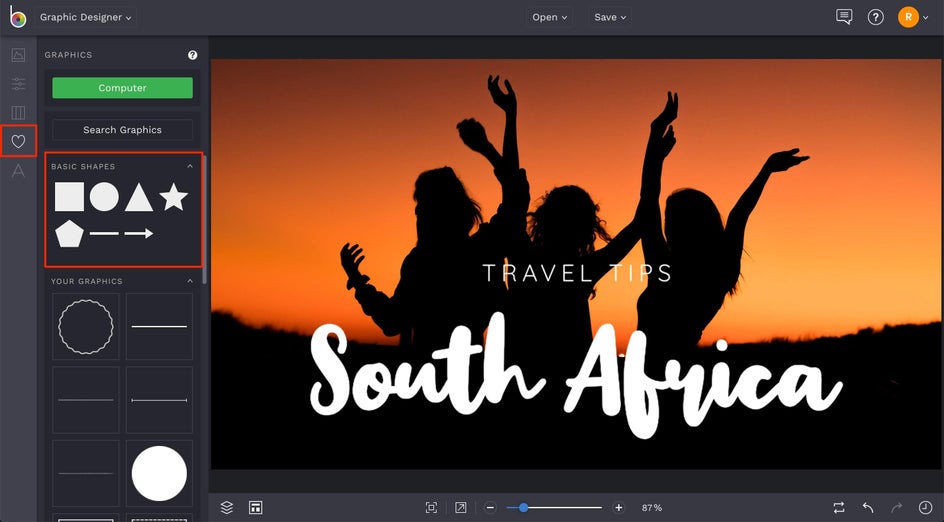944x522 pixels.
Task: Open the Customize sliders sidebar tab
Action: tap(19, 84)
